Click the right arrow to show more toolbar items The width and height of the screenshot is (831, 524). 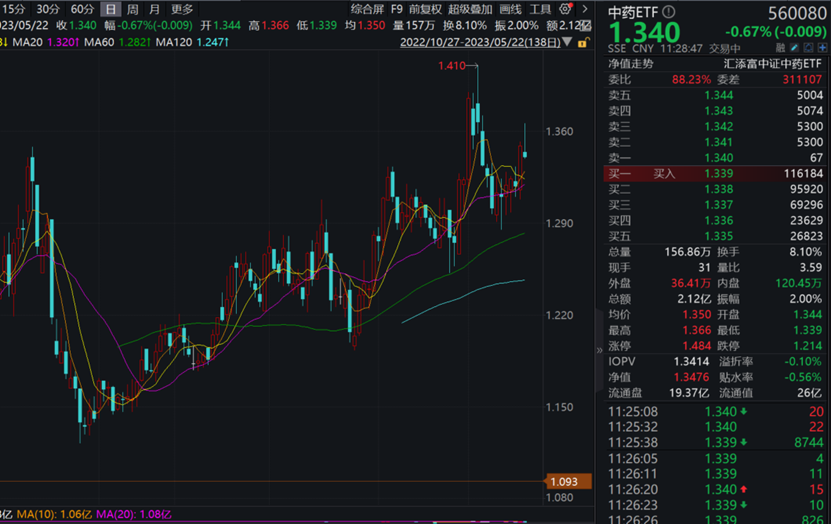pyautogui.click(x=585, y=9)
